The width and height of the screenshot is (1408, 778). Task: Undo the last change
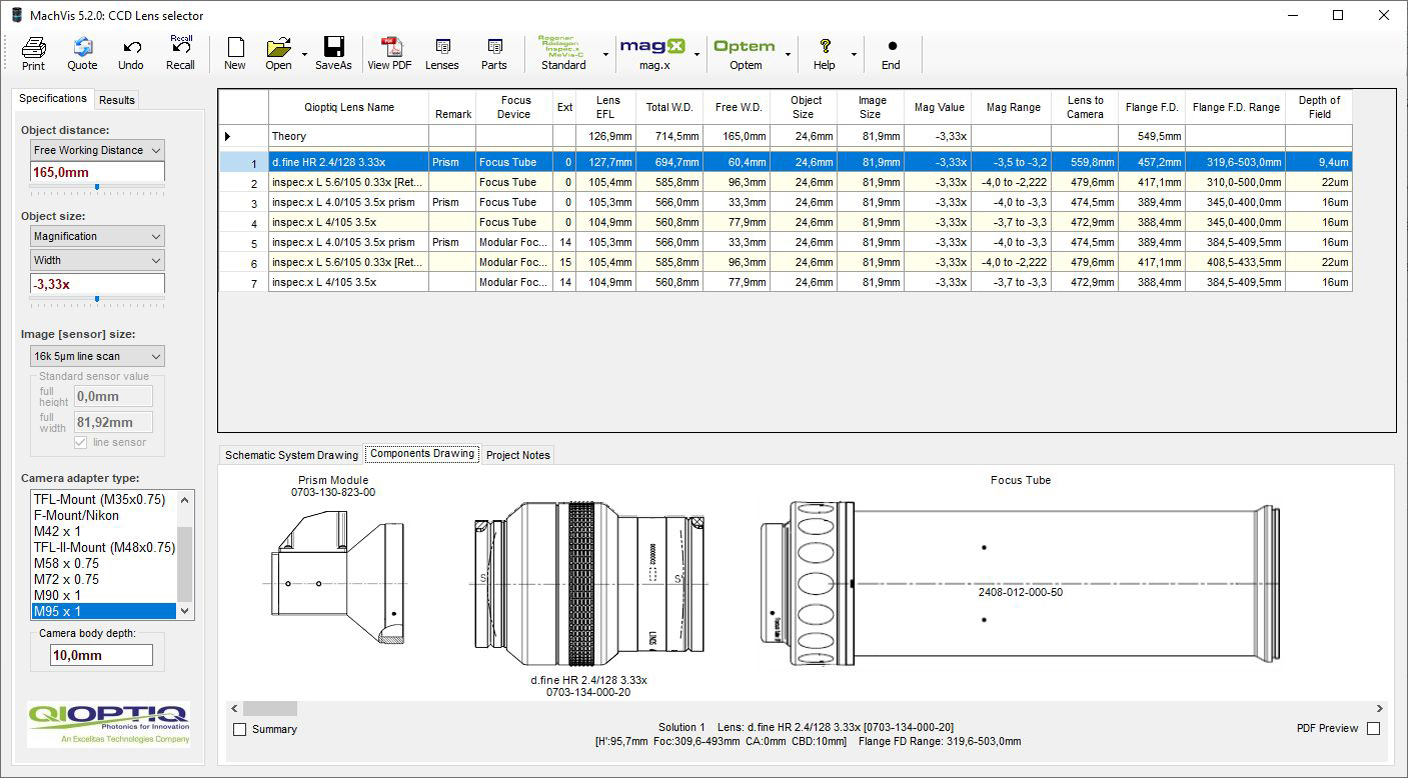131,53
